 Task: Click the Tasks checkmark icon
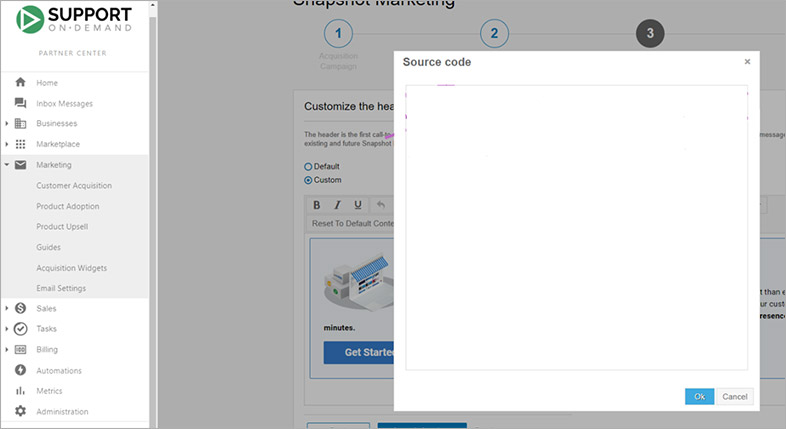point(20,329)
